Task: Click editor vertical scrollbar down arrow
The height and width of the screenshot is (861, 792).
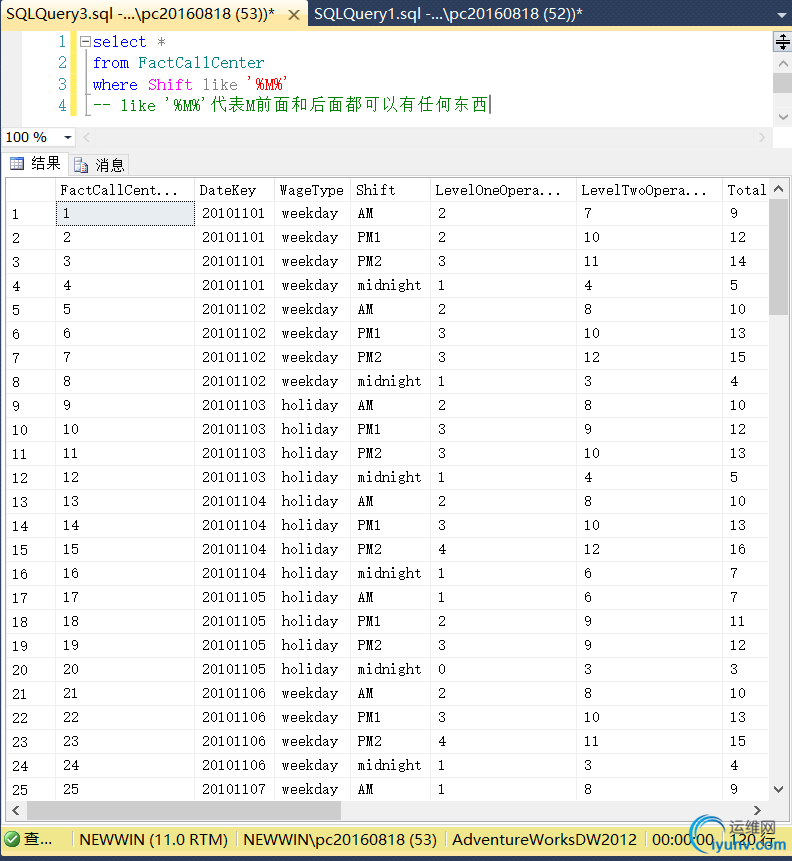Action: [x=783, y=117]
